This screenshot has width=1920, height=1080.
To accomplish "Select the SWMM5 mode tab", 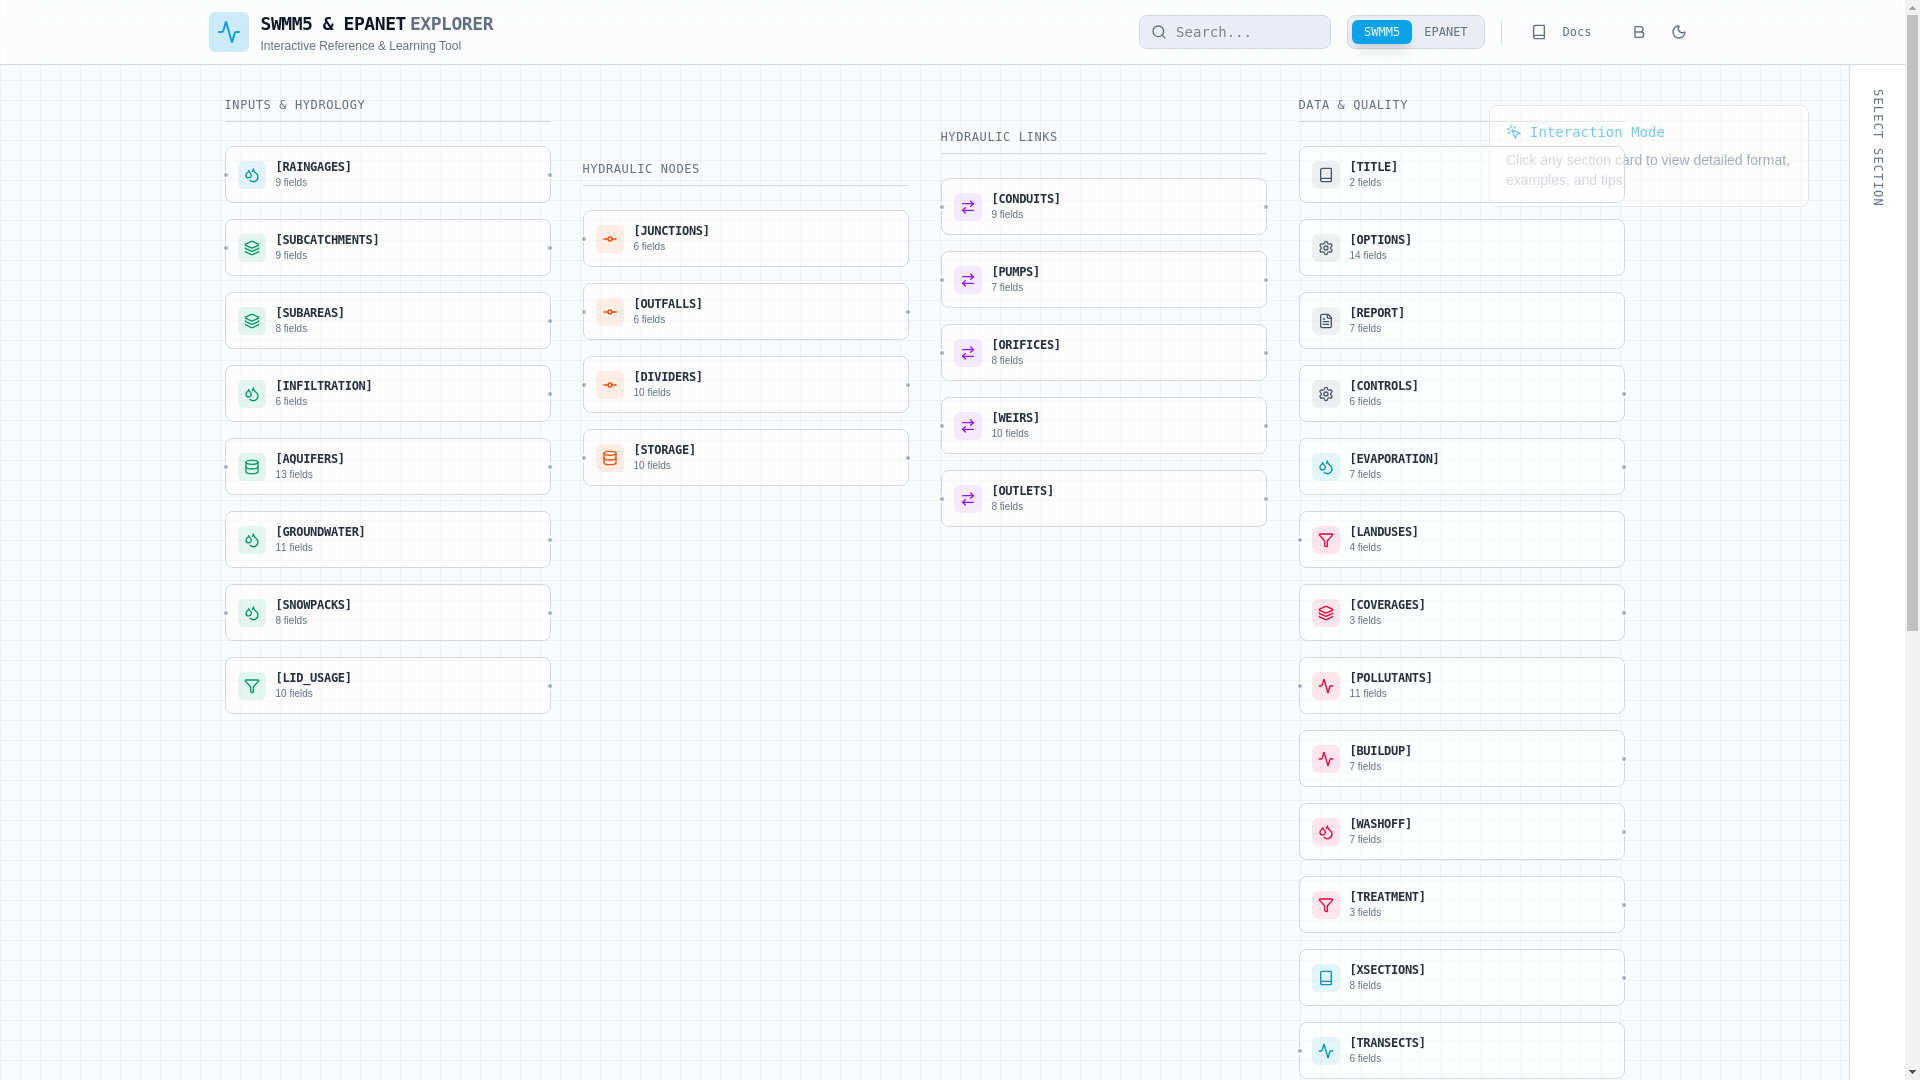I will (x=1381, y=32).
